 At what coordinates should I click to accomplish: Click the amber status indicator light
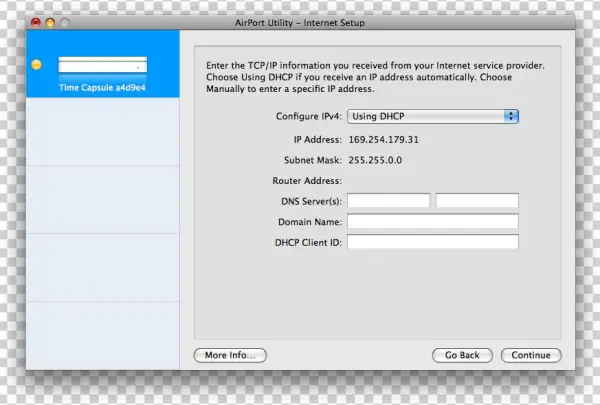tap(36, 65)
